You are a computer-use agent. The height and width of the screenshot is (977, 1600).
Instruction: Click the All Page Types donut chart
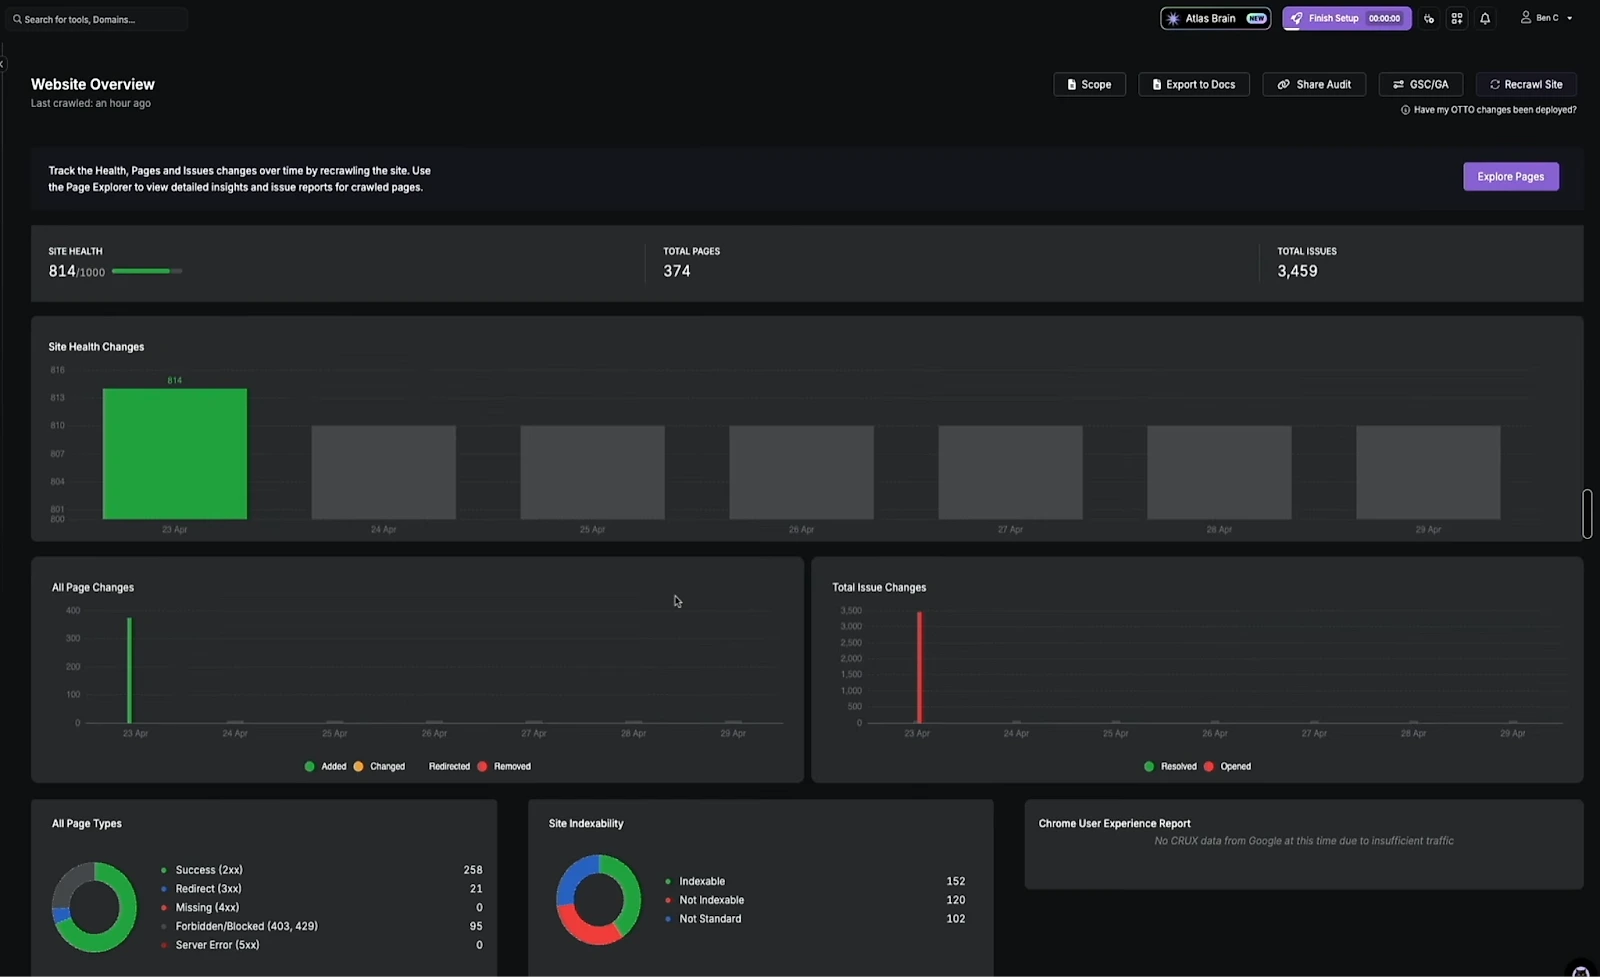coord(94,907)
